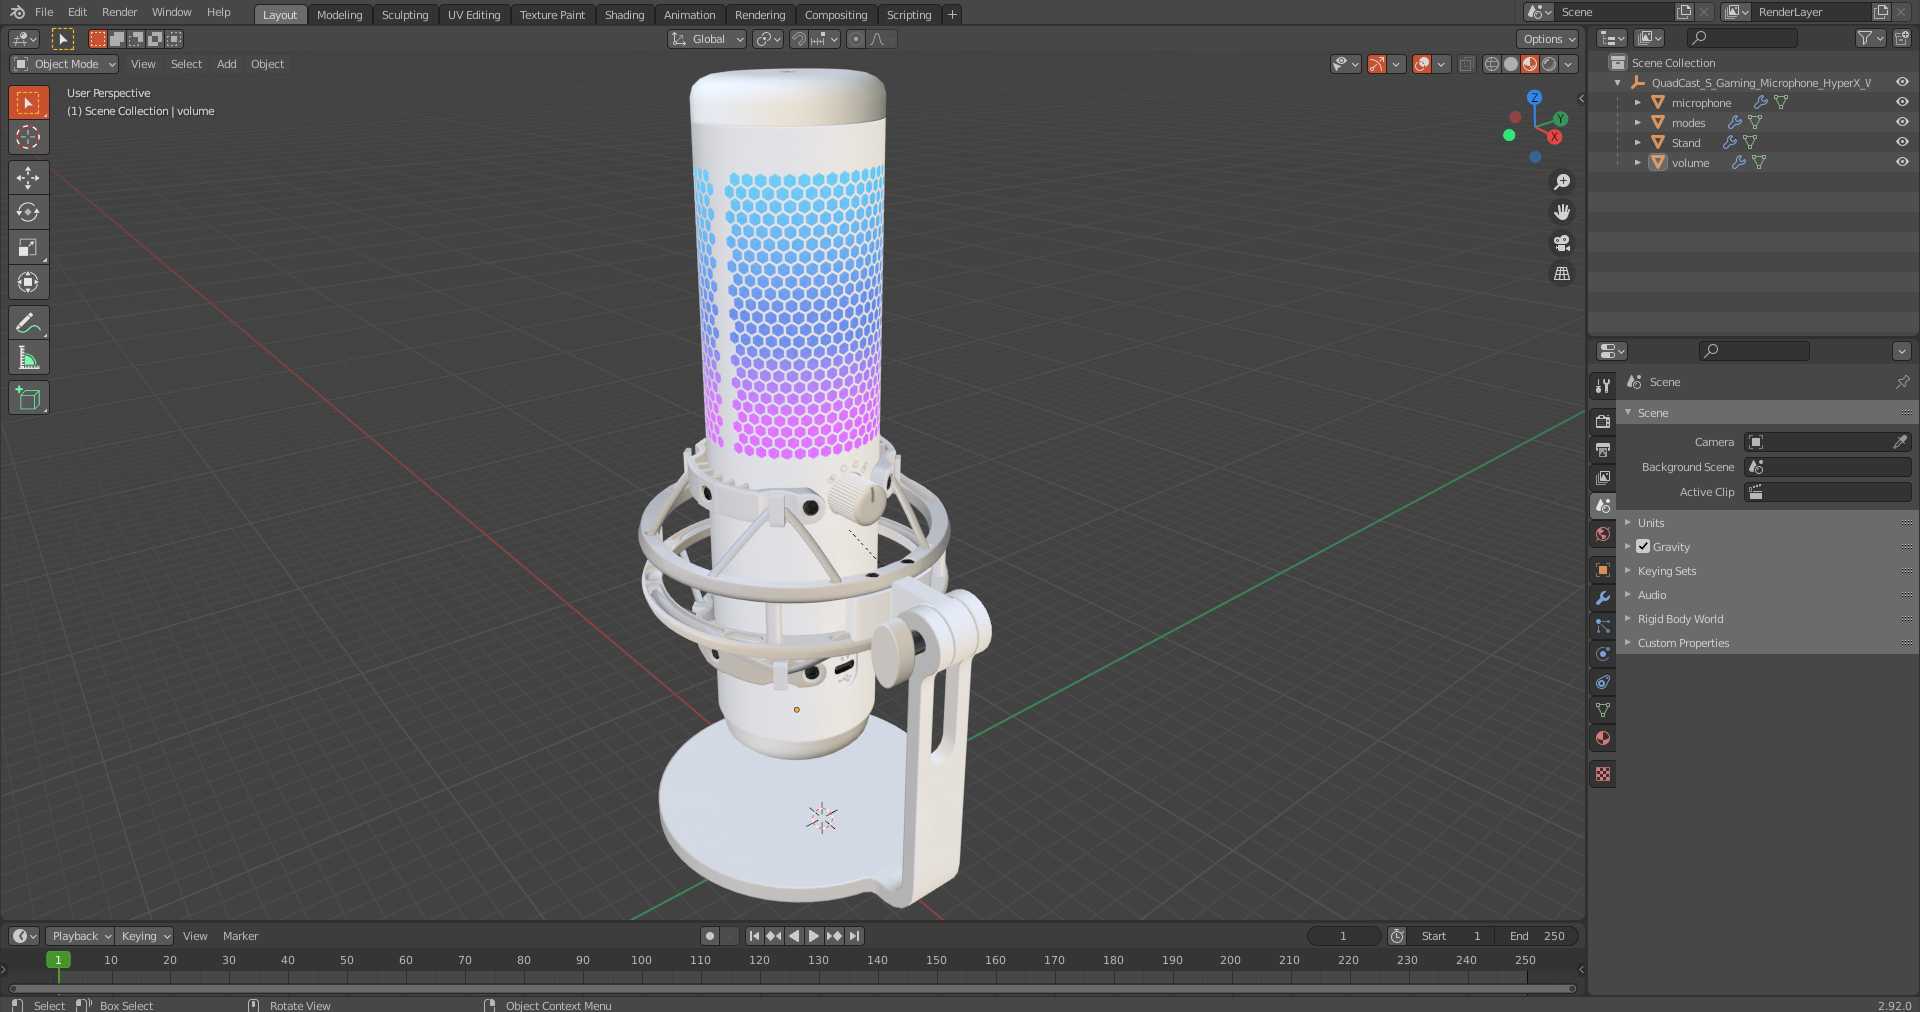Activate the Rotate tool

click(x=28, y=212)
